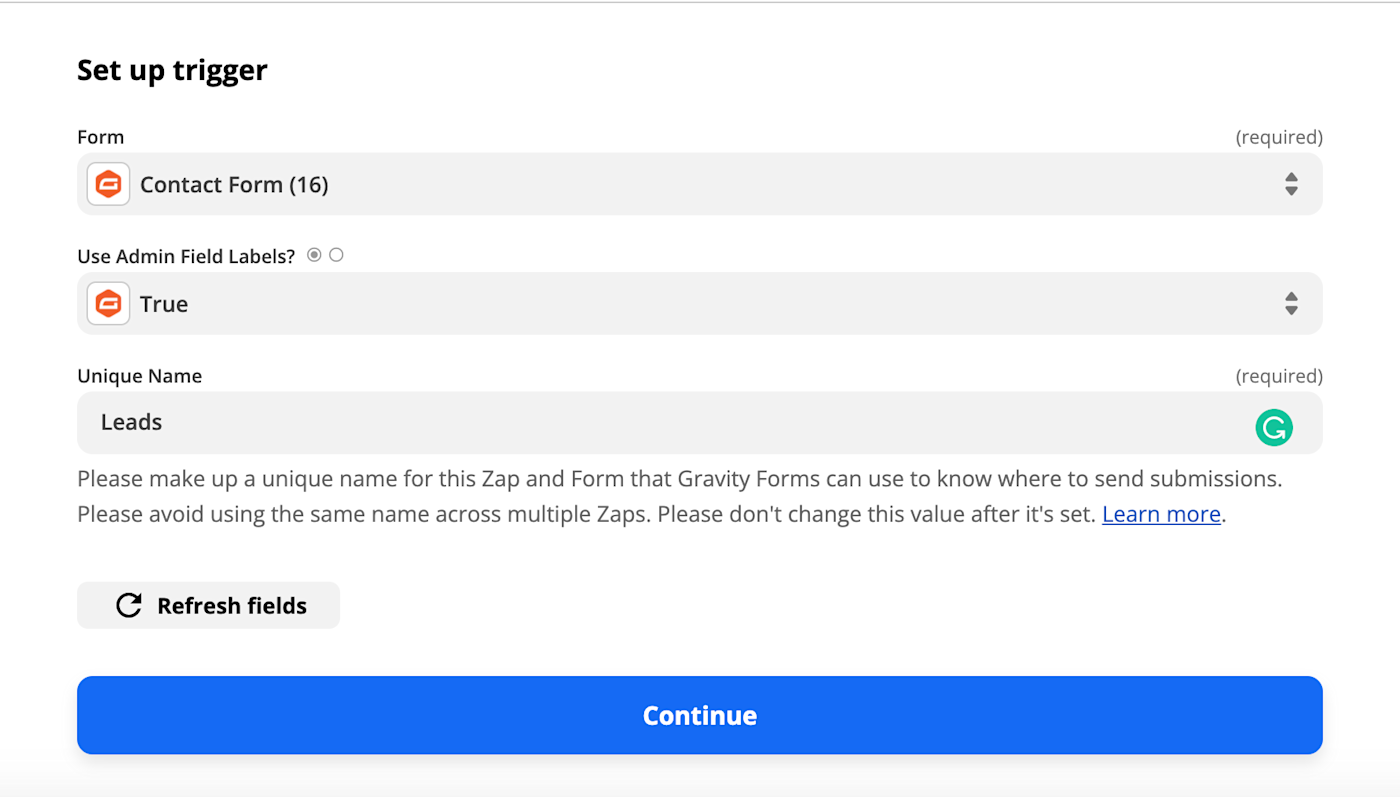Click the Set up trigger heading
1400x797 pixels.
172,70
